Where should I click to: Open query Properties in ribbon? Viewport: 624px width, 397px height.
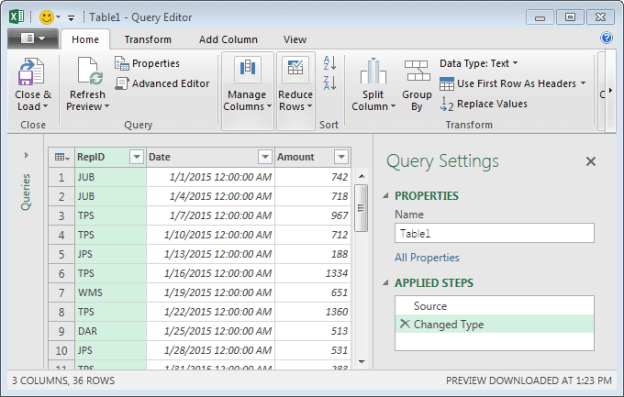point(147,63)
